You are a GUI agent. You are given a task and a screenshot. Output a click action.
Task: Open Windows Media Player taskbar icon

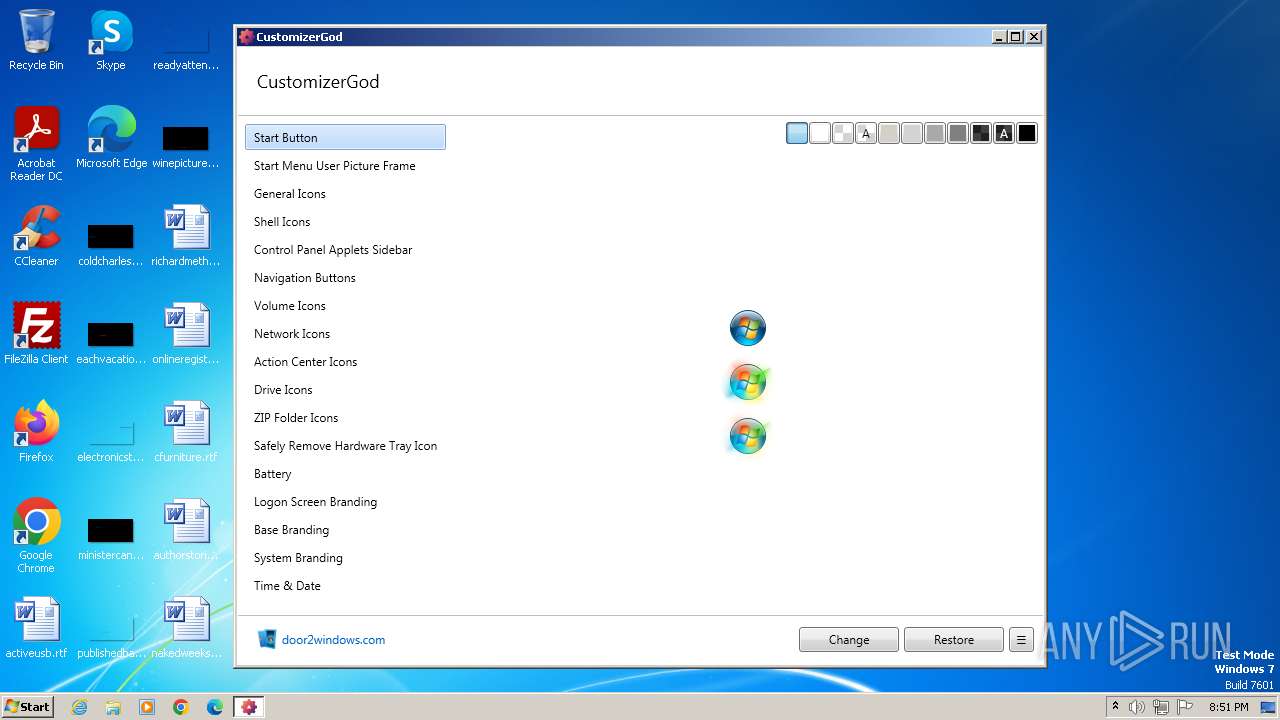coord(147,707)
